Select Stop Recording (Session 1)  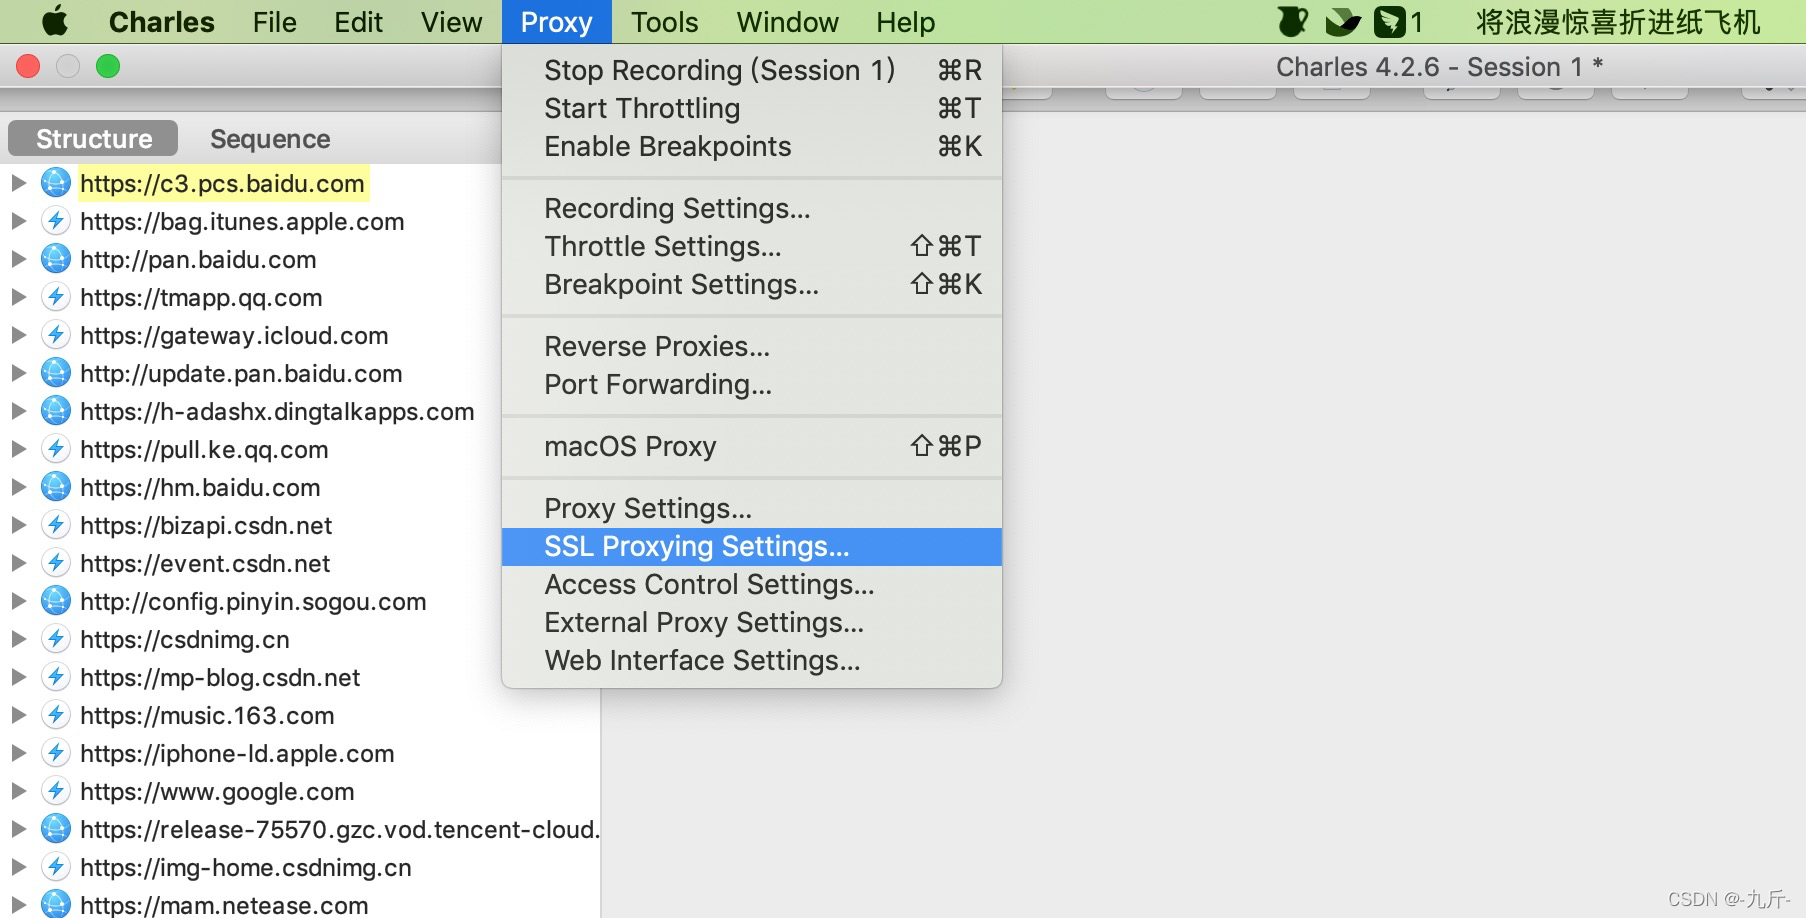(x=752, y=70)
